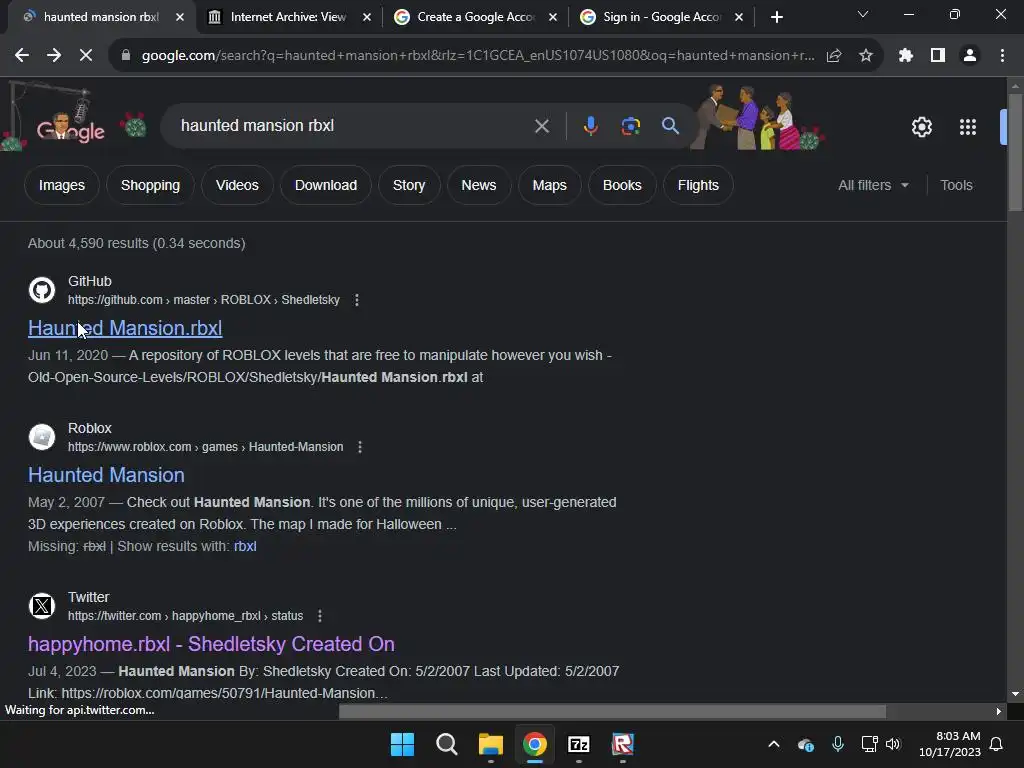Open 7-Zip from the taskbar

[x=579, y=744]
